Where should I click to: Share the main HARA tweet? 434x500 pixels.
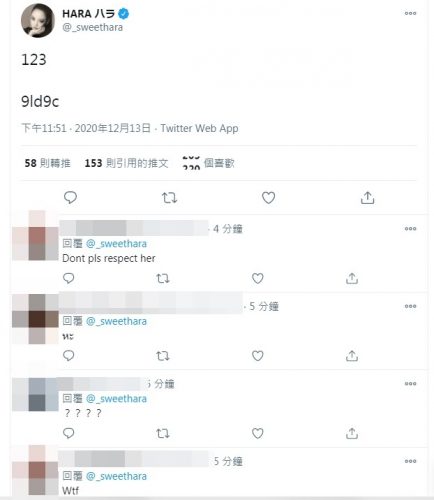pyautogui.click(x=367, y=198)
